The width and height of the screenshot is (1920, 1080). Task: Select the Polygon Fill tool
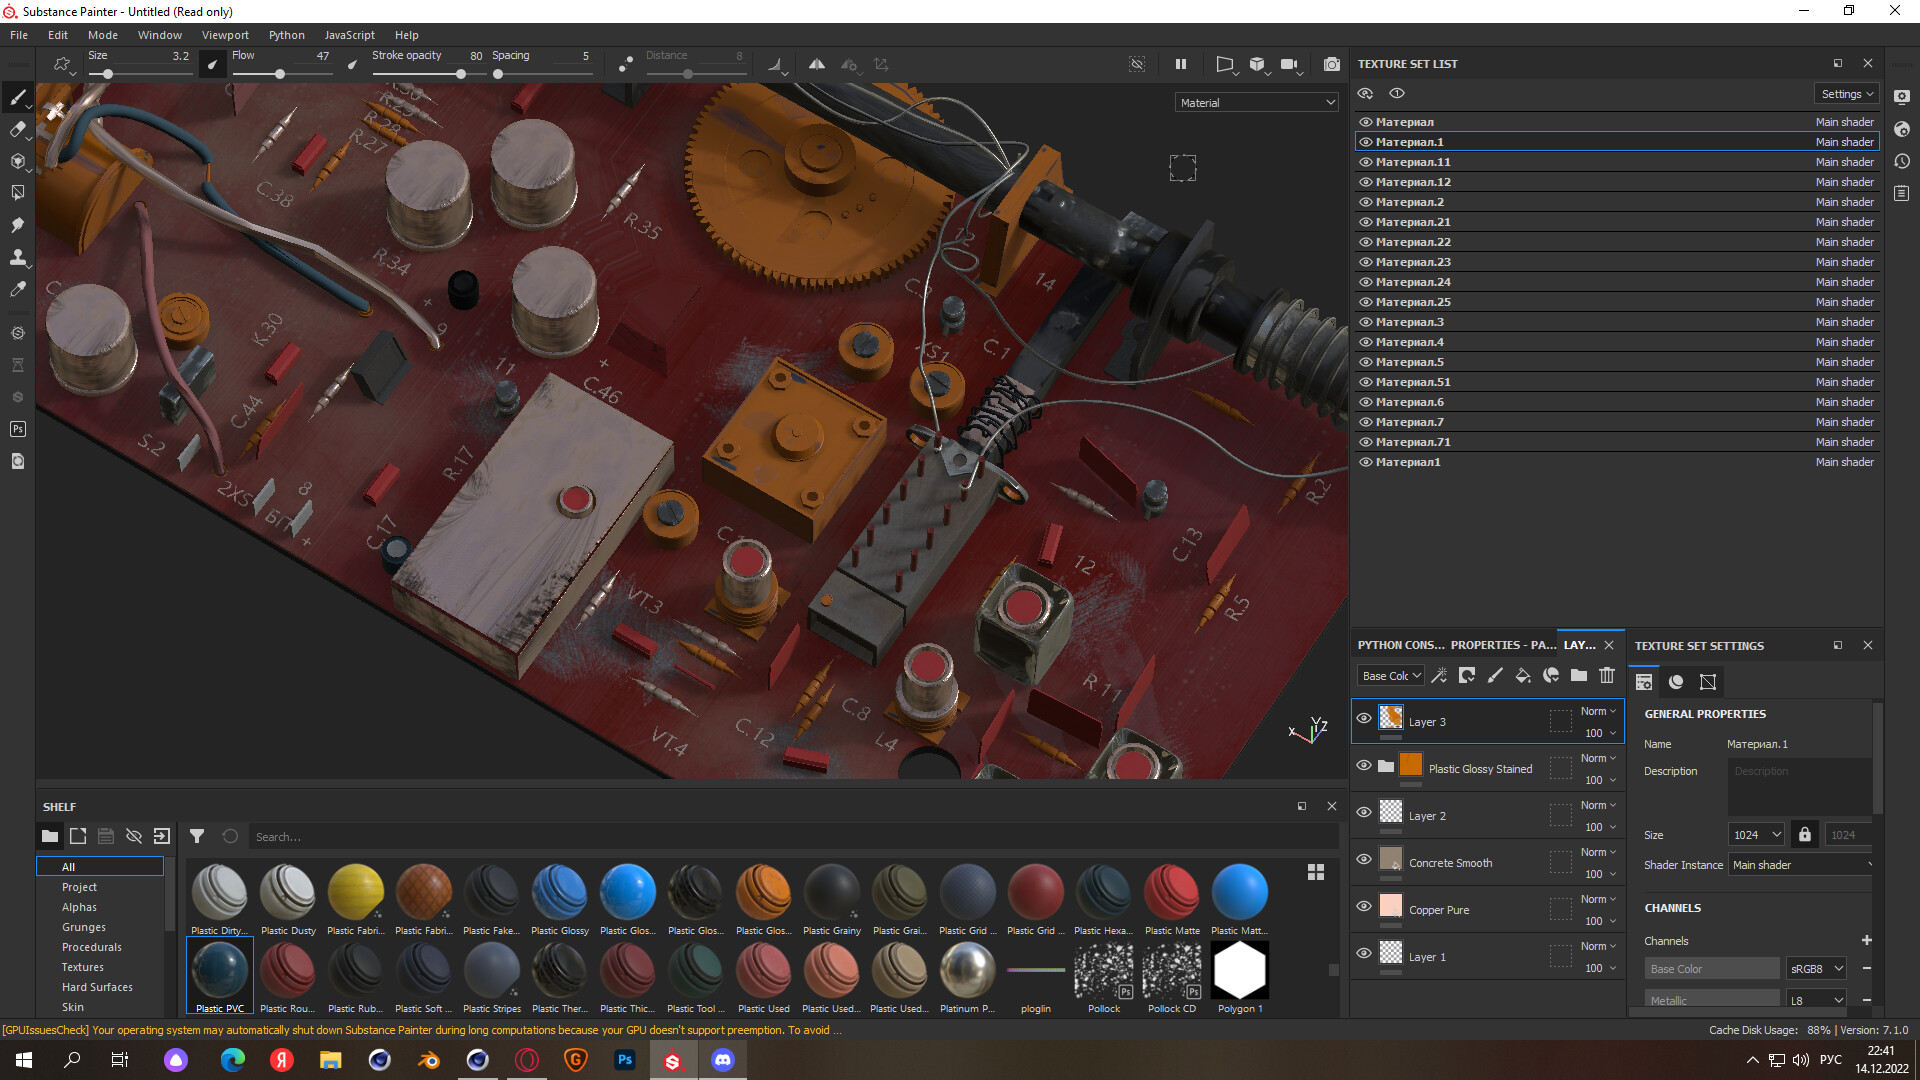pos(17,193)
